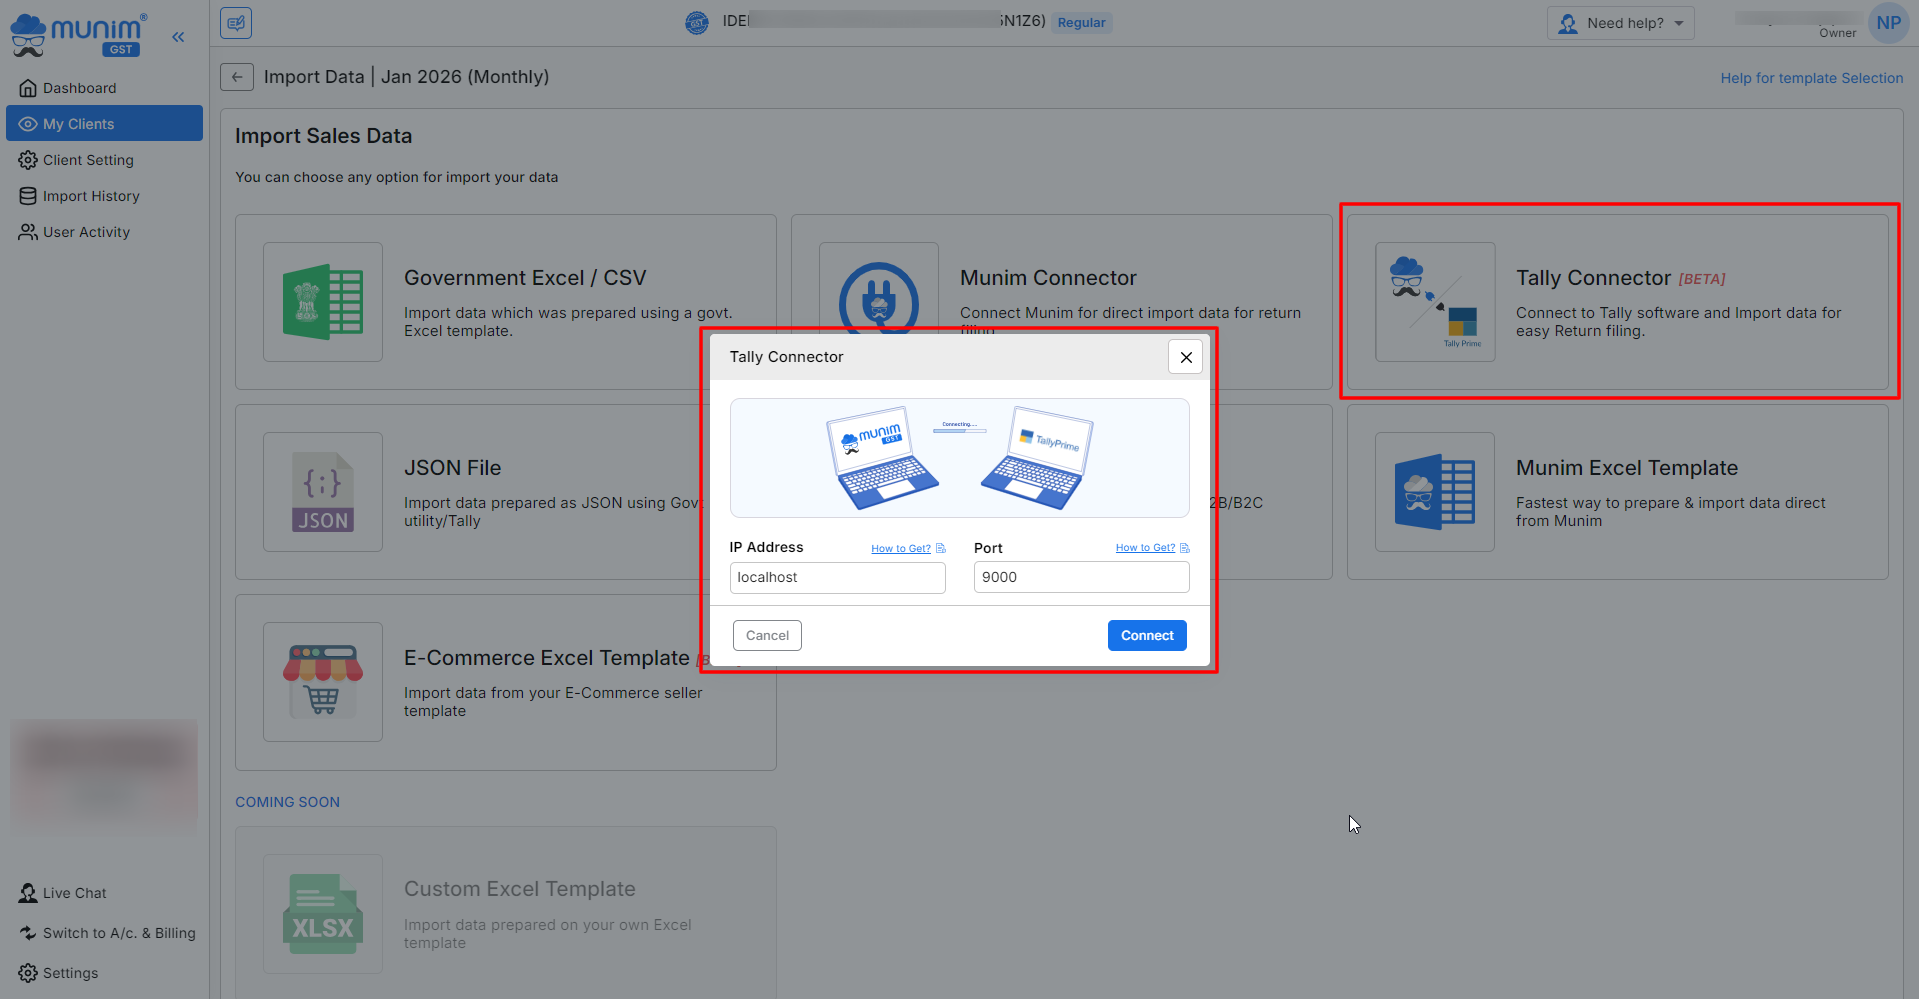Click the NP user avatar
The image size is (1919, 999).
tap(1887, 23)
